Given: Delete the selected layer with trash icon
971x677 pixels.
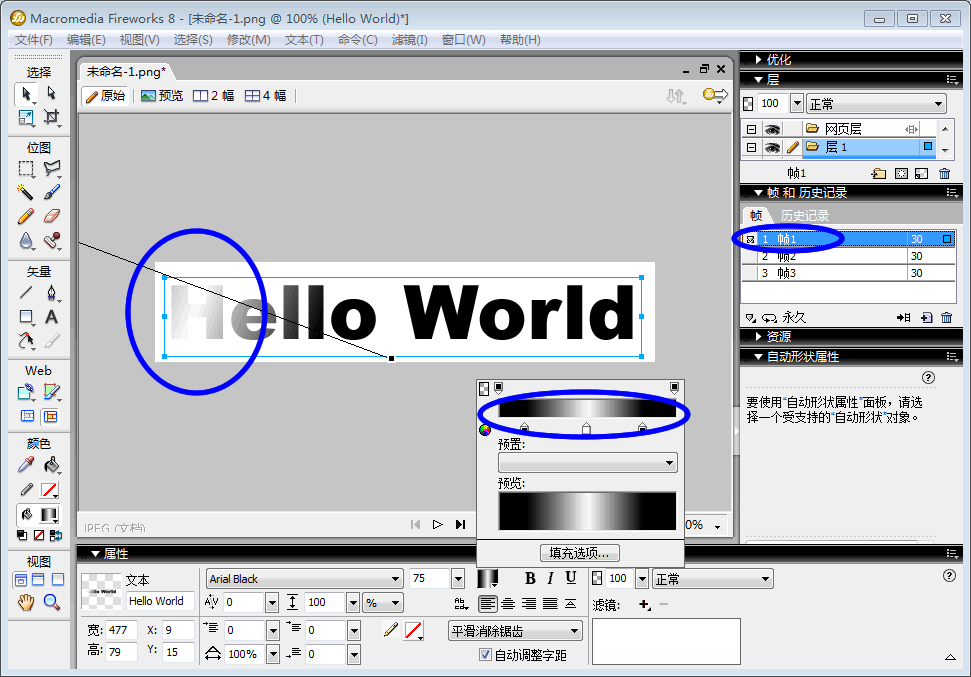Looking at the screenshot, I should pyautogui.click(x=945, y=173).
